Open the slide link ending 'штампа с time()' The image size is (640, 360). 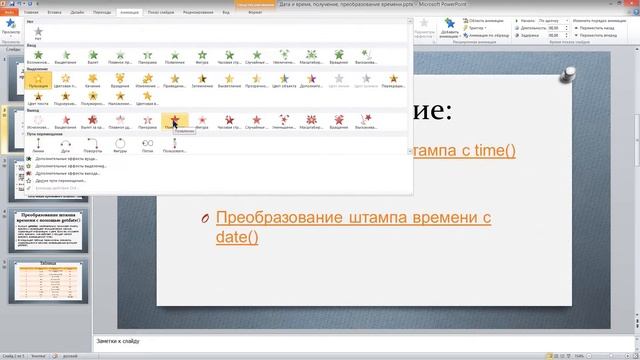464,151
